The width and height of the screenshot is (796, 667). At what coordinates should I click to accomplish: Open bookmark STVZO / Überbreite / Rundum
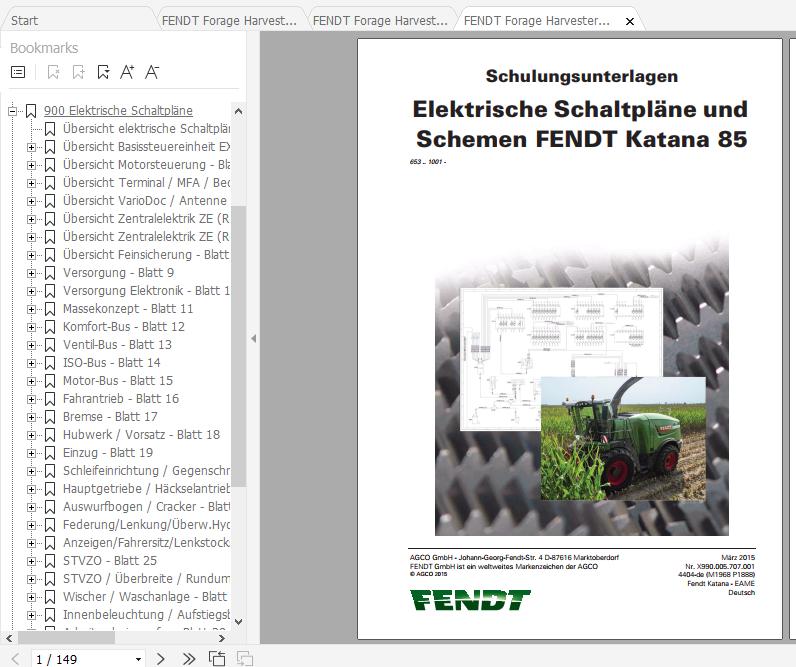pos(146,579)
